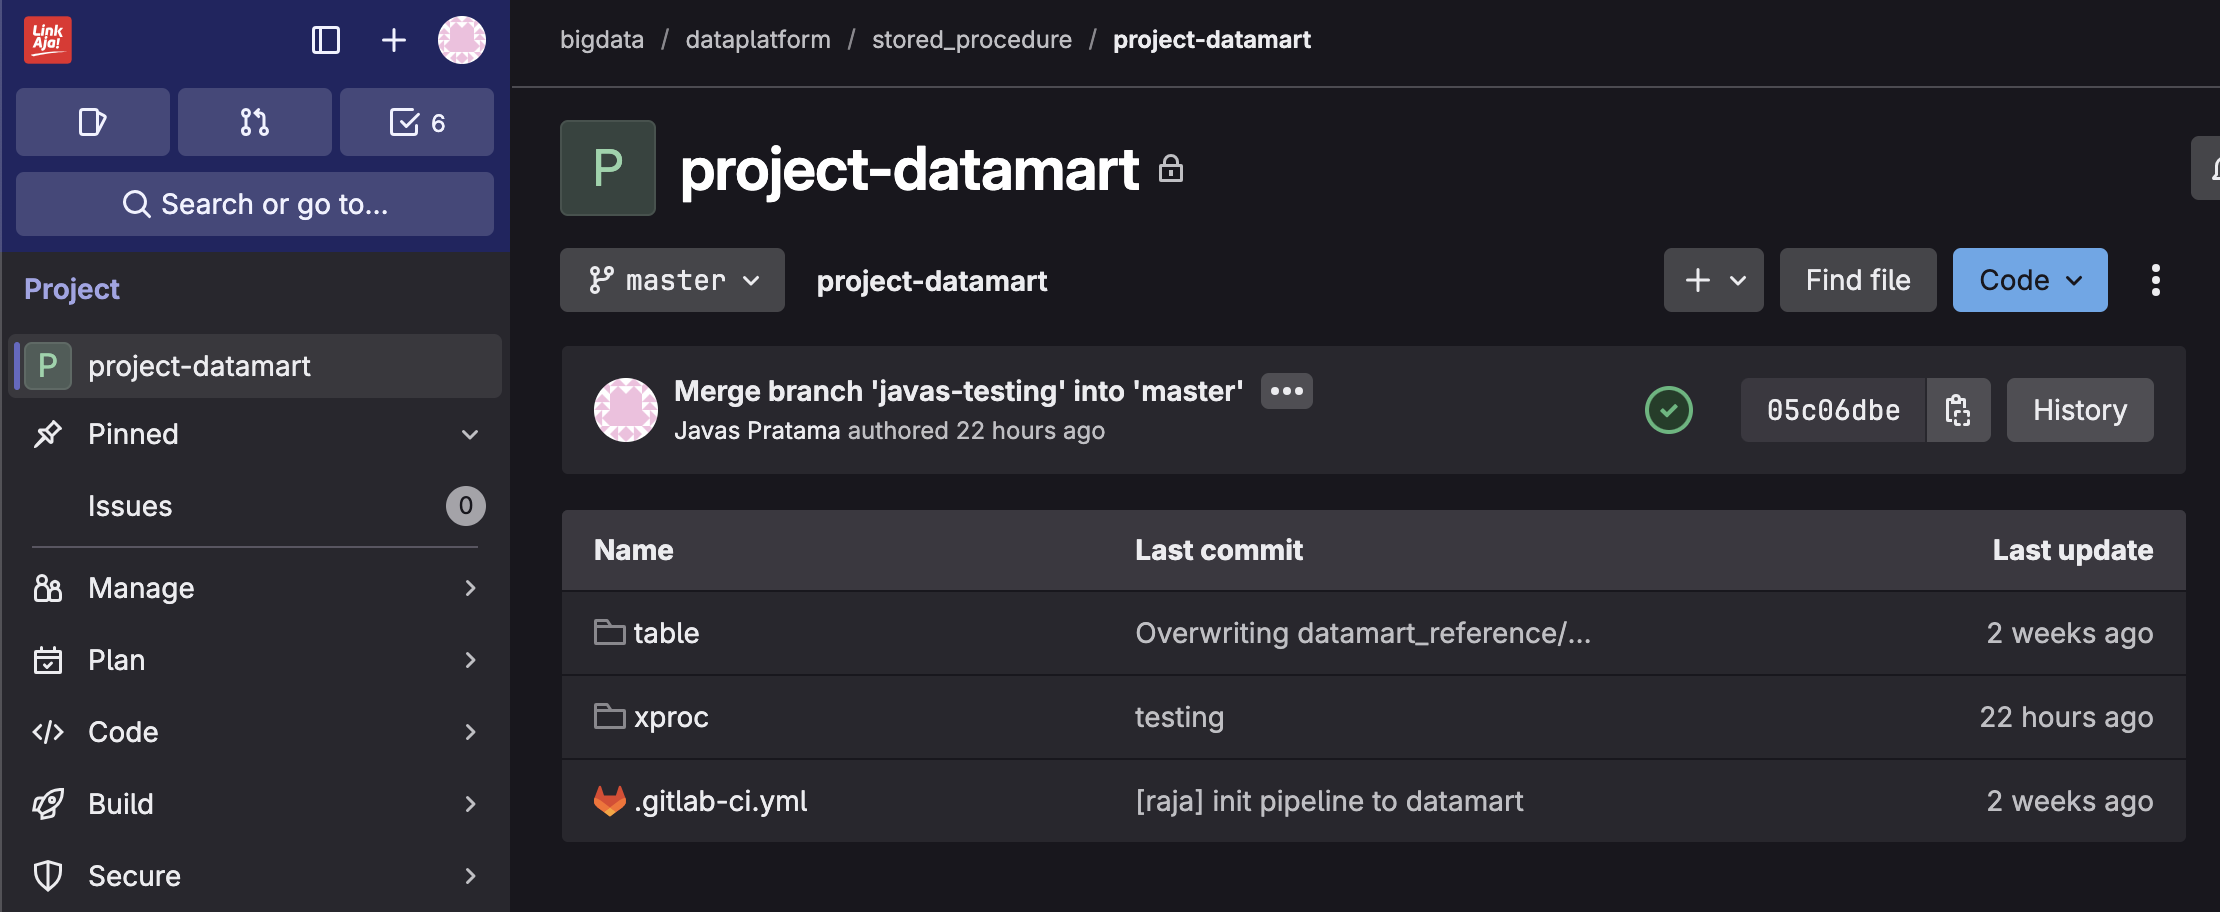Screen dimensions: 2220x912
Task: Open the passed pipeline status icon
Action: pos(1669,410)
